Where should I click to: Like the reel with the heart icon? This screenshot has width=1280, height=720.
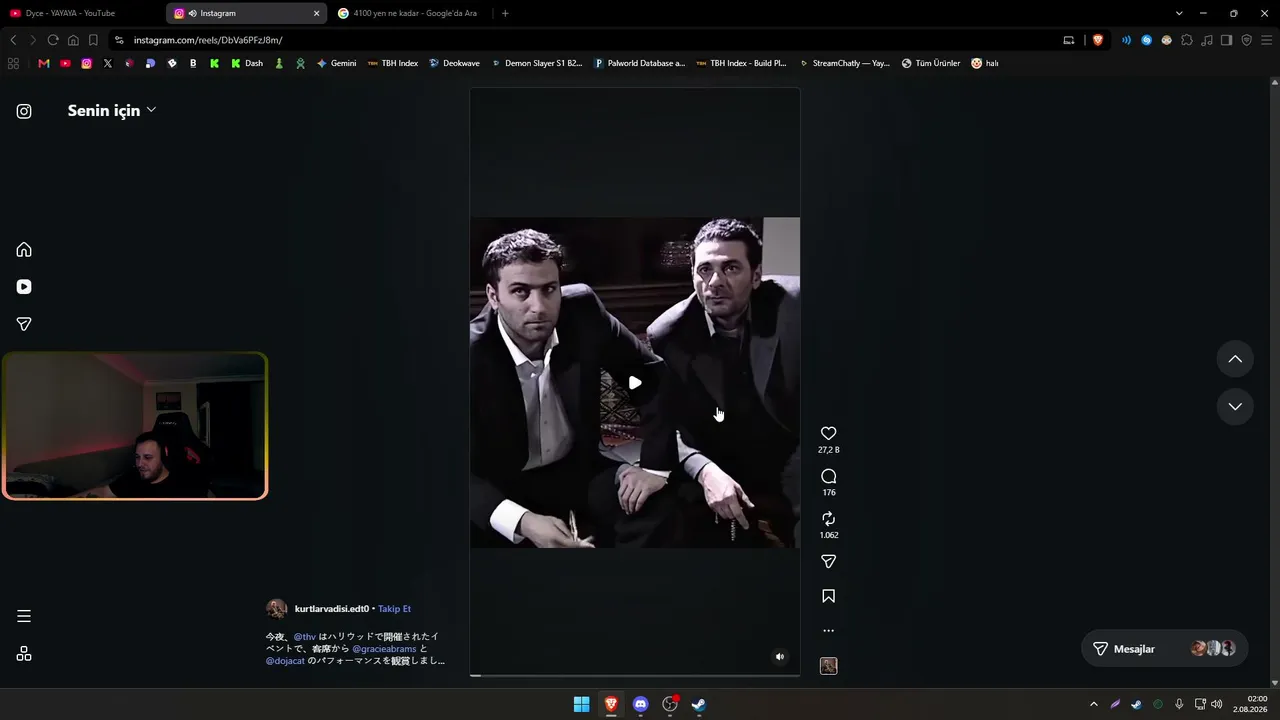[828, 433]
